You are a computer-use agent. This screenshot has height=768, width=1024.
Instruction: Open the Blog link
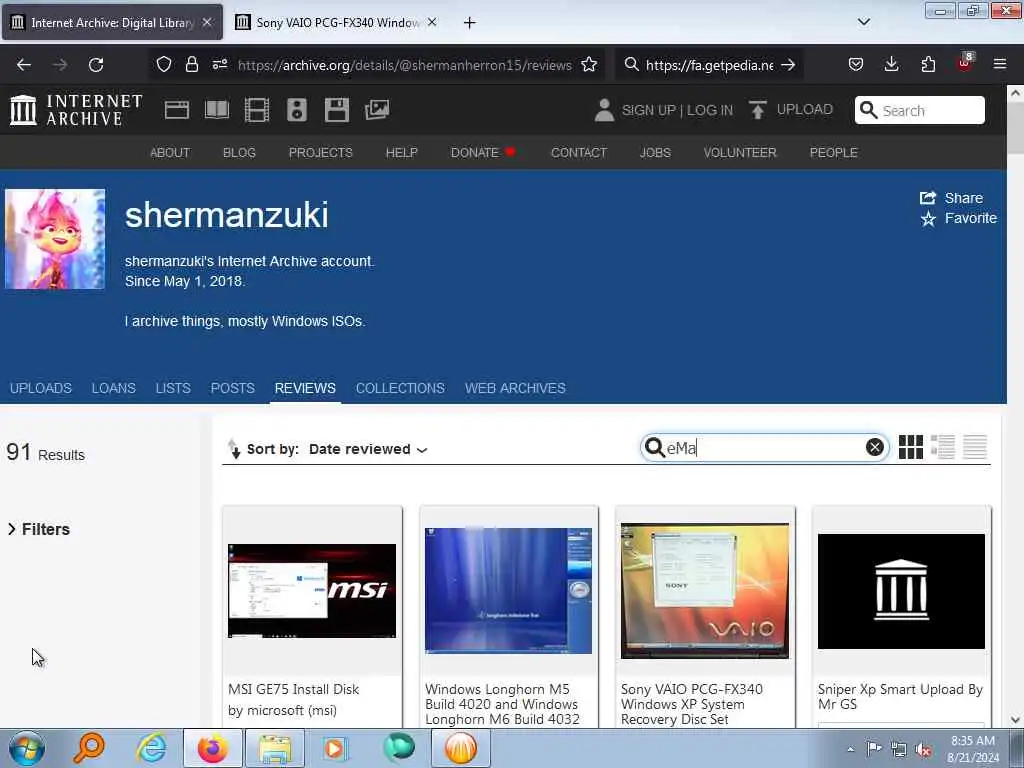tap(239, 153)
